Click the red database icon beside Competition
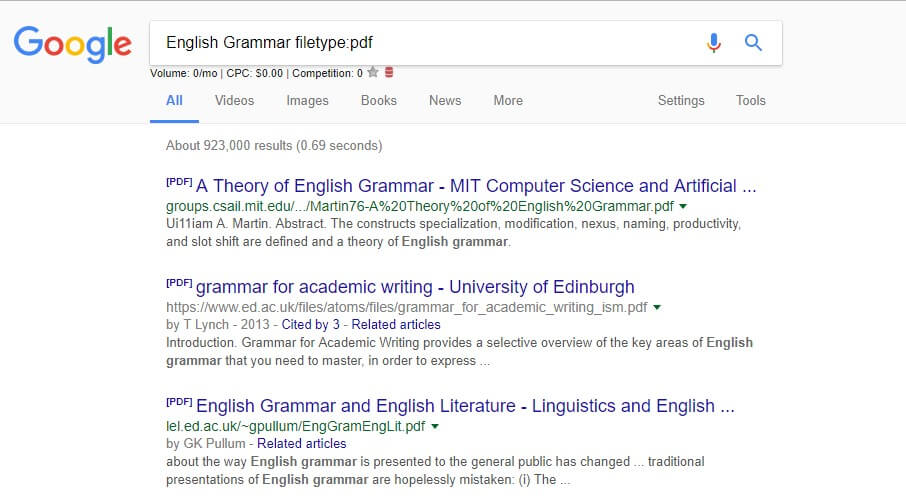Image resolution: width=906 pixels, height=500 pixels. (389, 73)
